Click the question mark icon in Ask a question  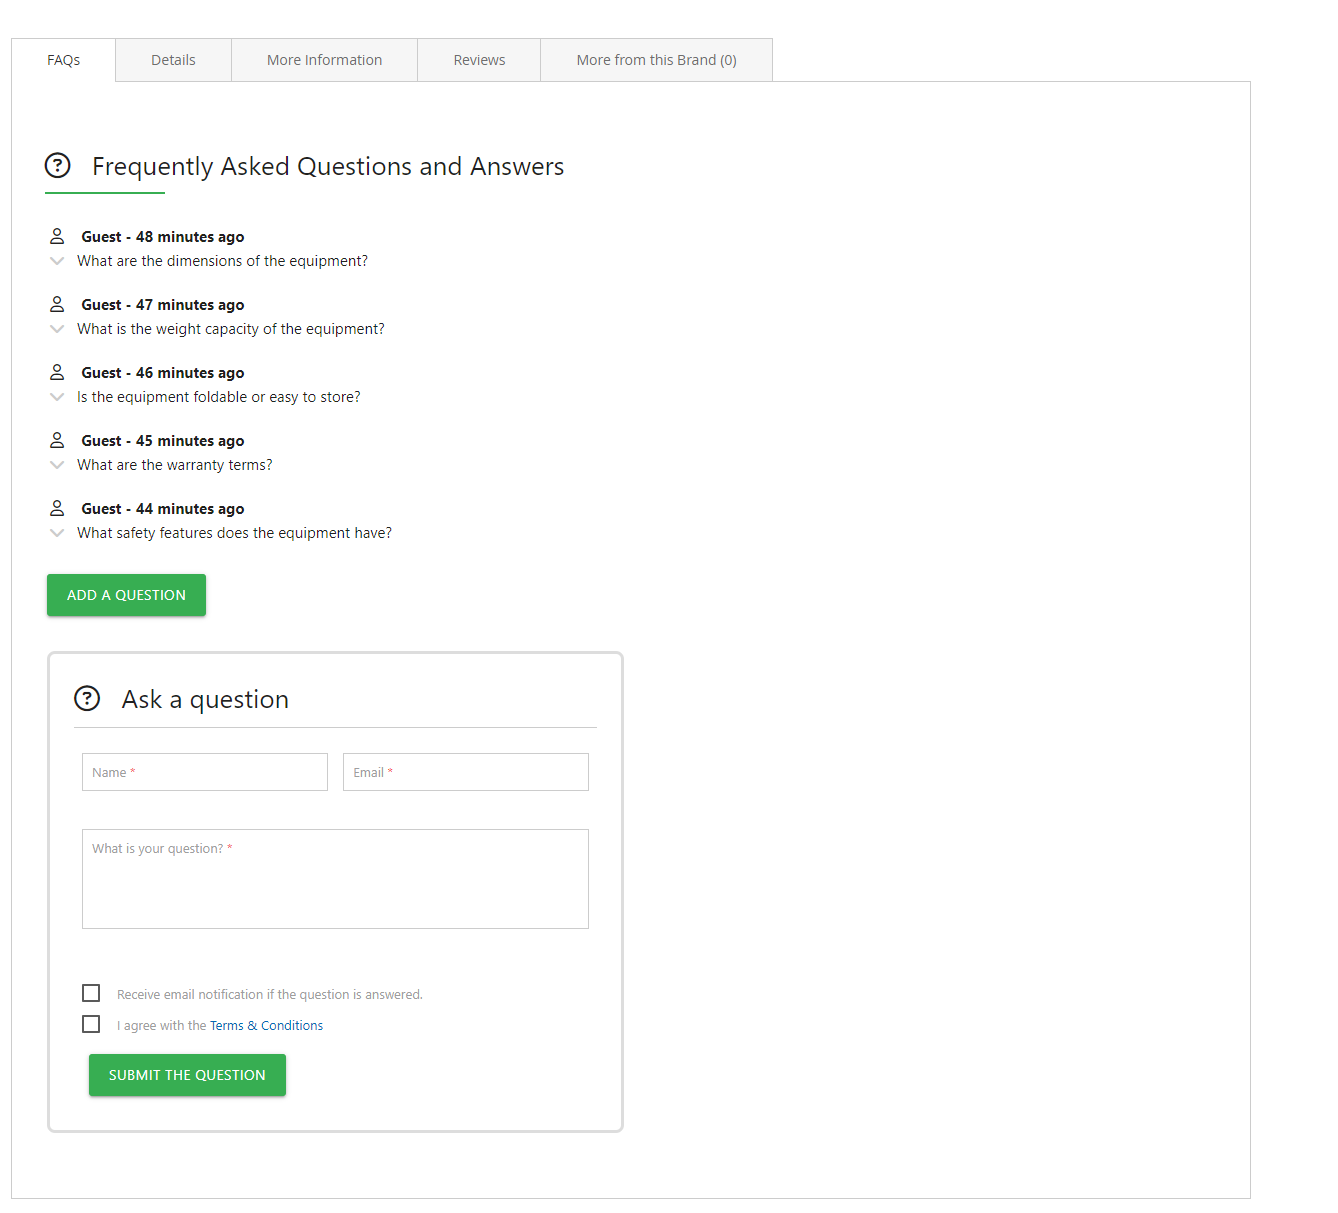[87, 699]
